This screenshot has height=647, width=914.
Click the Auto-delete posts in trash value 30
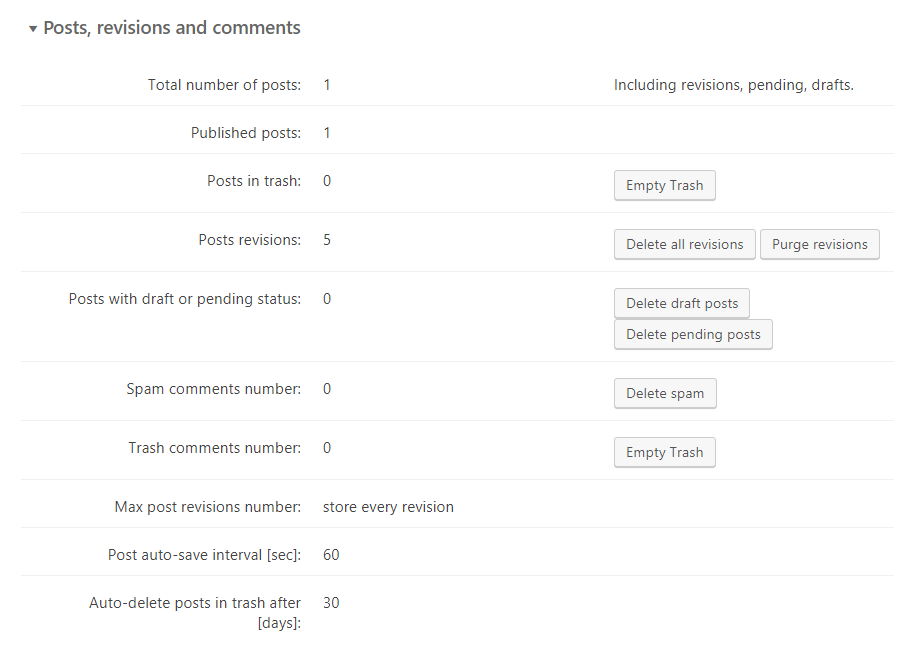coord(331,603)
